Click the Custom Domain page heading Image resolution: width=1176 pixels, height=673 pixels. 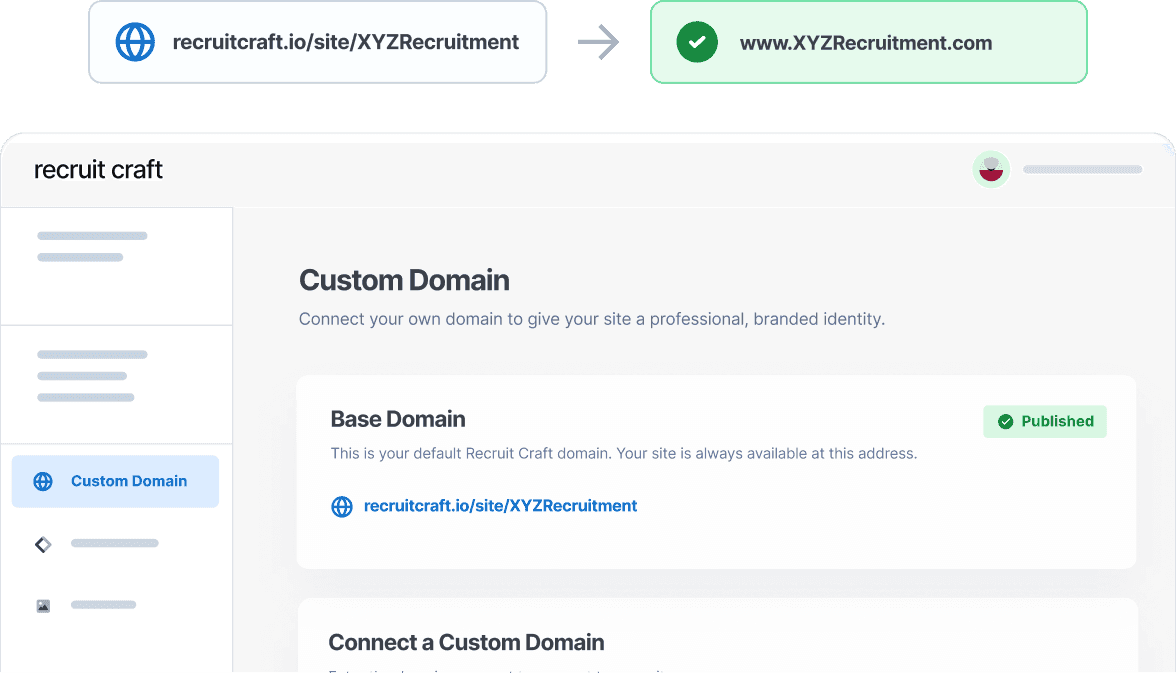click(404, 281)
